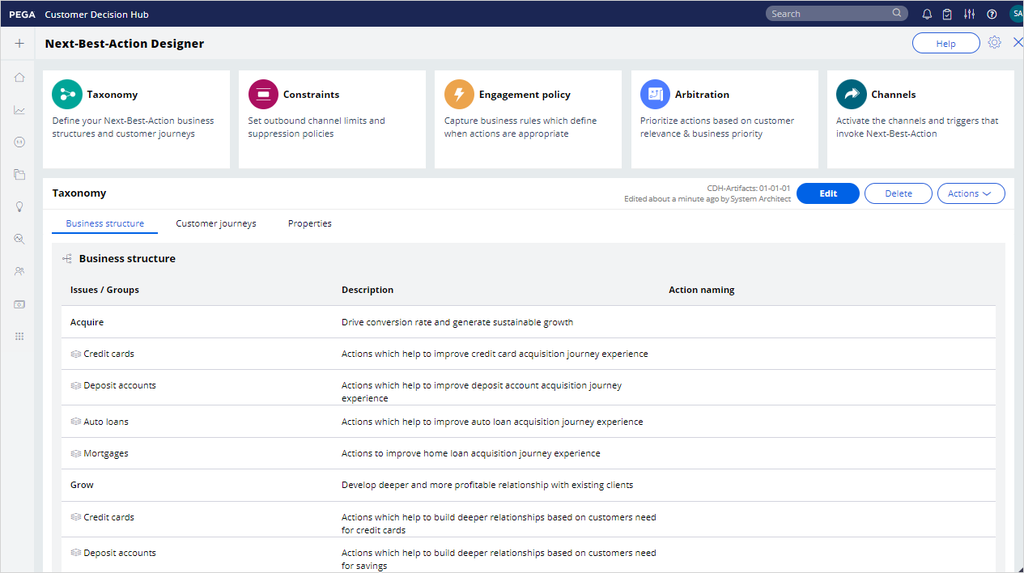
Task: Select the Engagement policy lightning icon
Action: (459, 94)
